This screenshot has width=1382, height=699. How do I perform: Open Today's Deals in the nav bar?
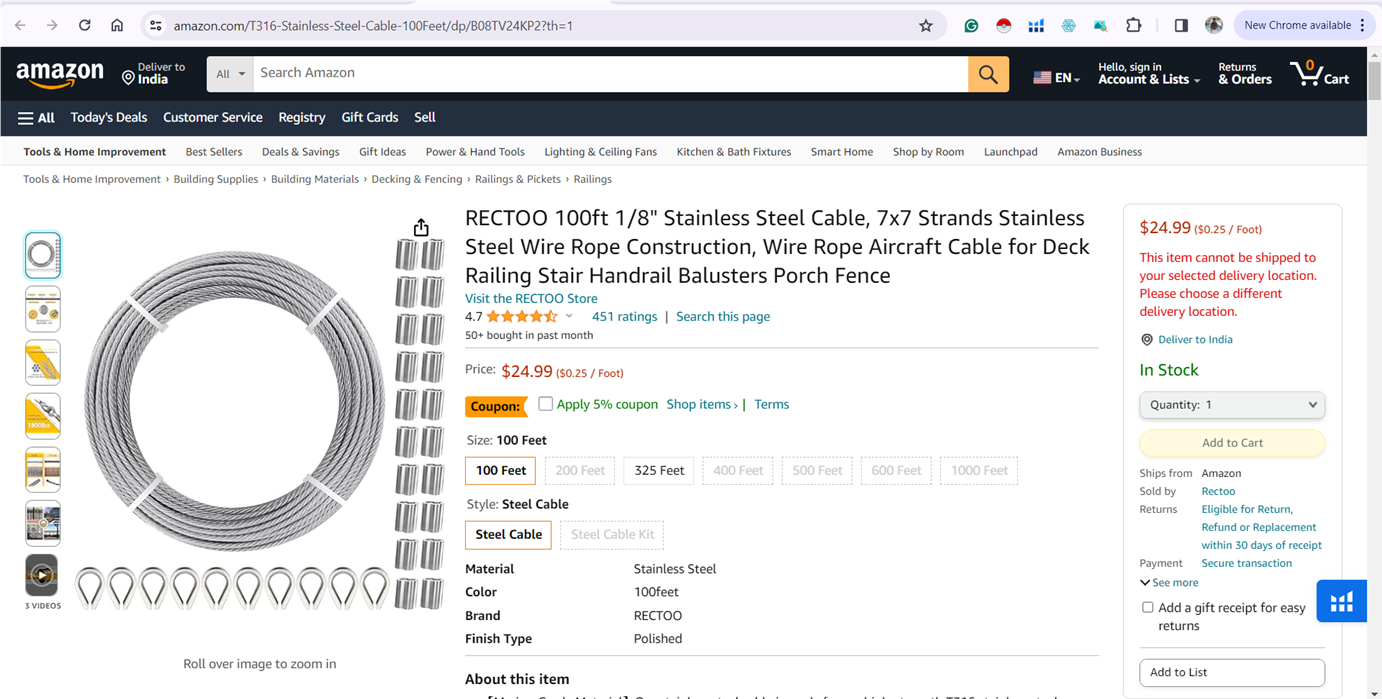click(109, 118)
